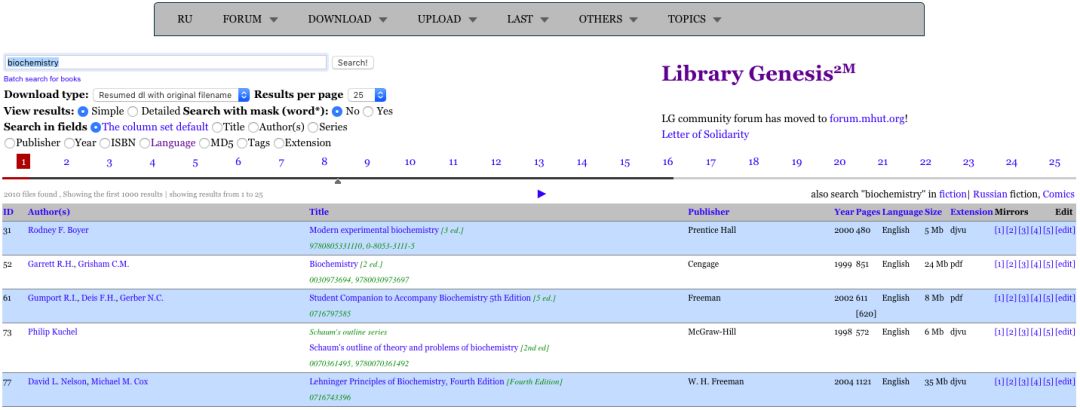Select the Extension search field radio
The width and height of the screenshot is (1080, 410).
(x=279, y=143)
